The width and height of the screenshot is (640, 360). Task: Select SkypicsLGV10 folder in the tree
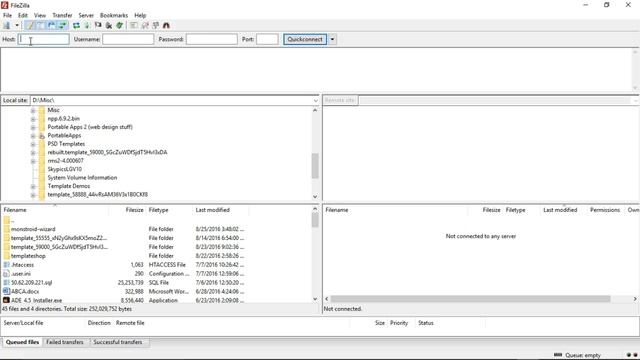coord(64,169)
